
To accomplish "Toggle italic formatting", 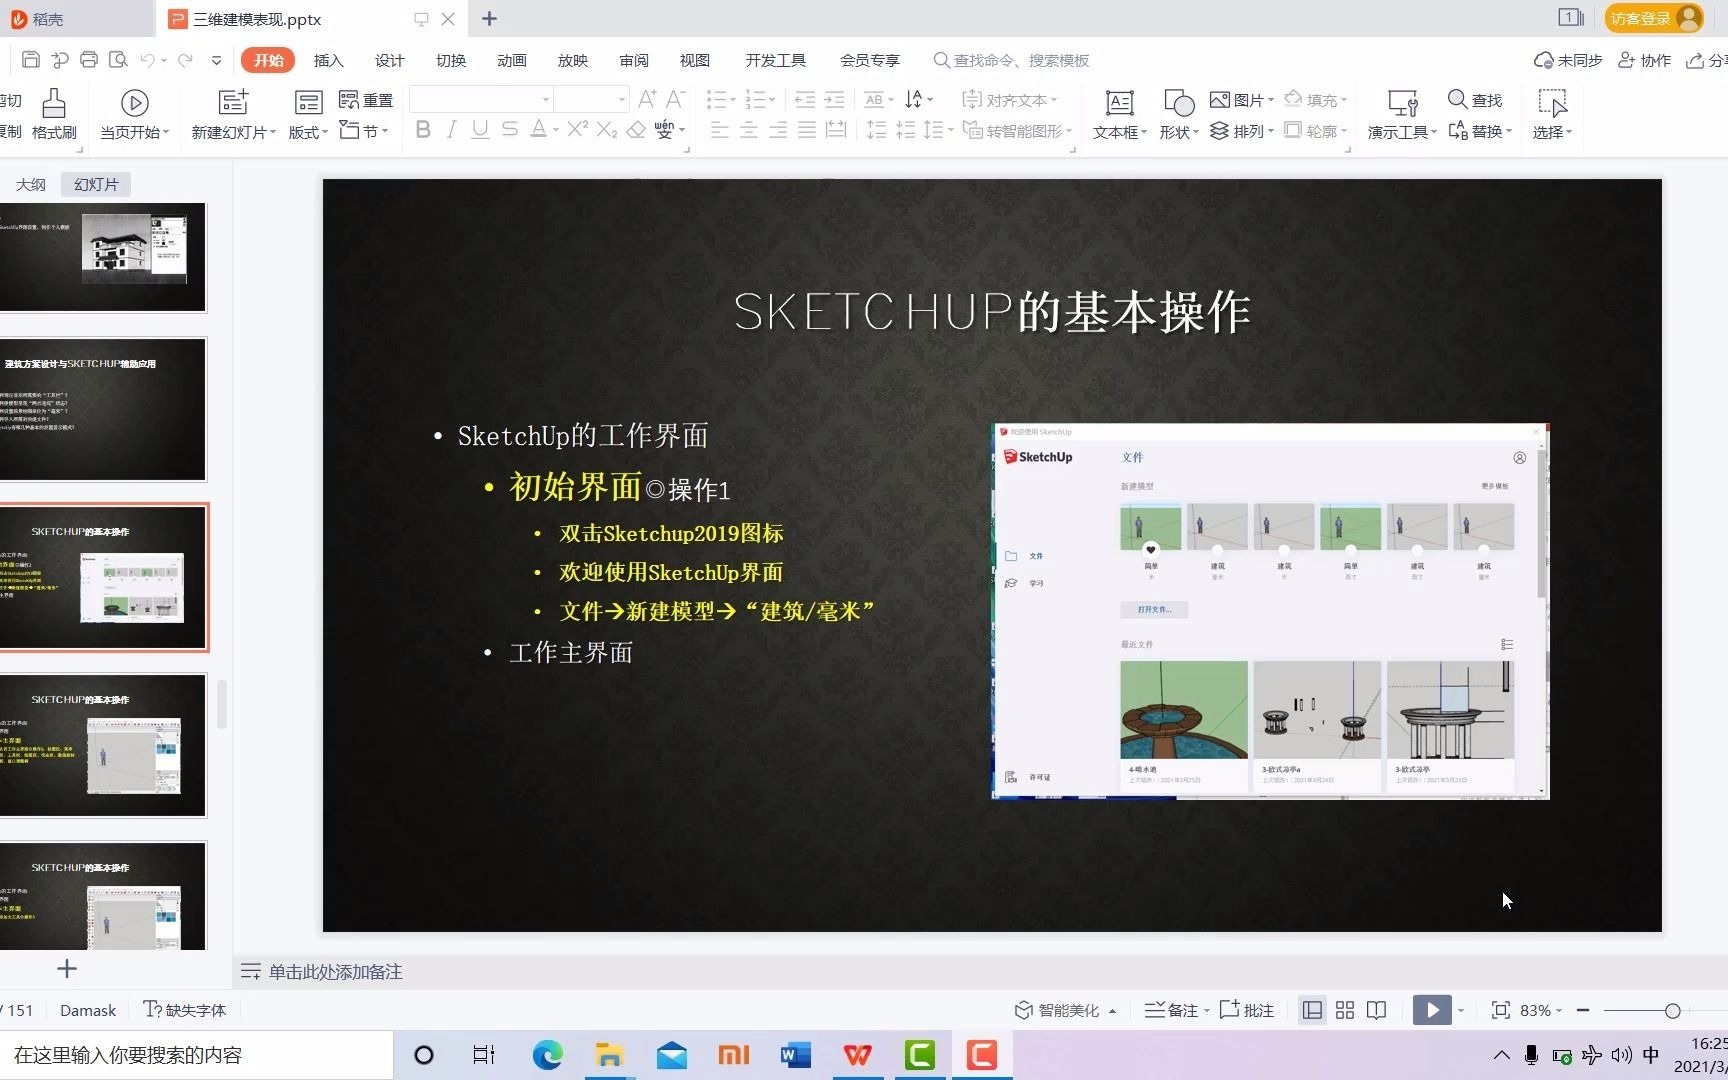I will click(x=452, y=130).
